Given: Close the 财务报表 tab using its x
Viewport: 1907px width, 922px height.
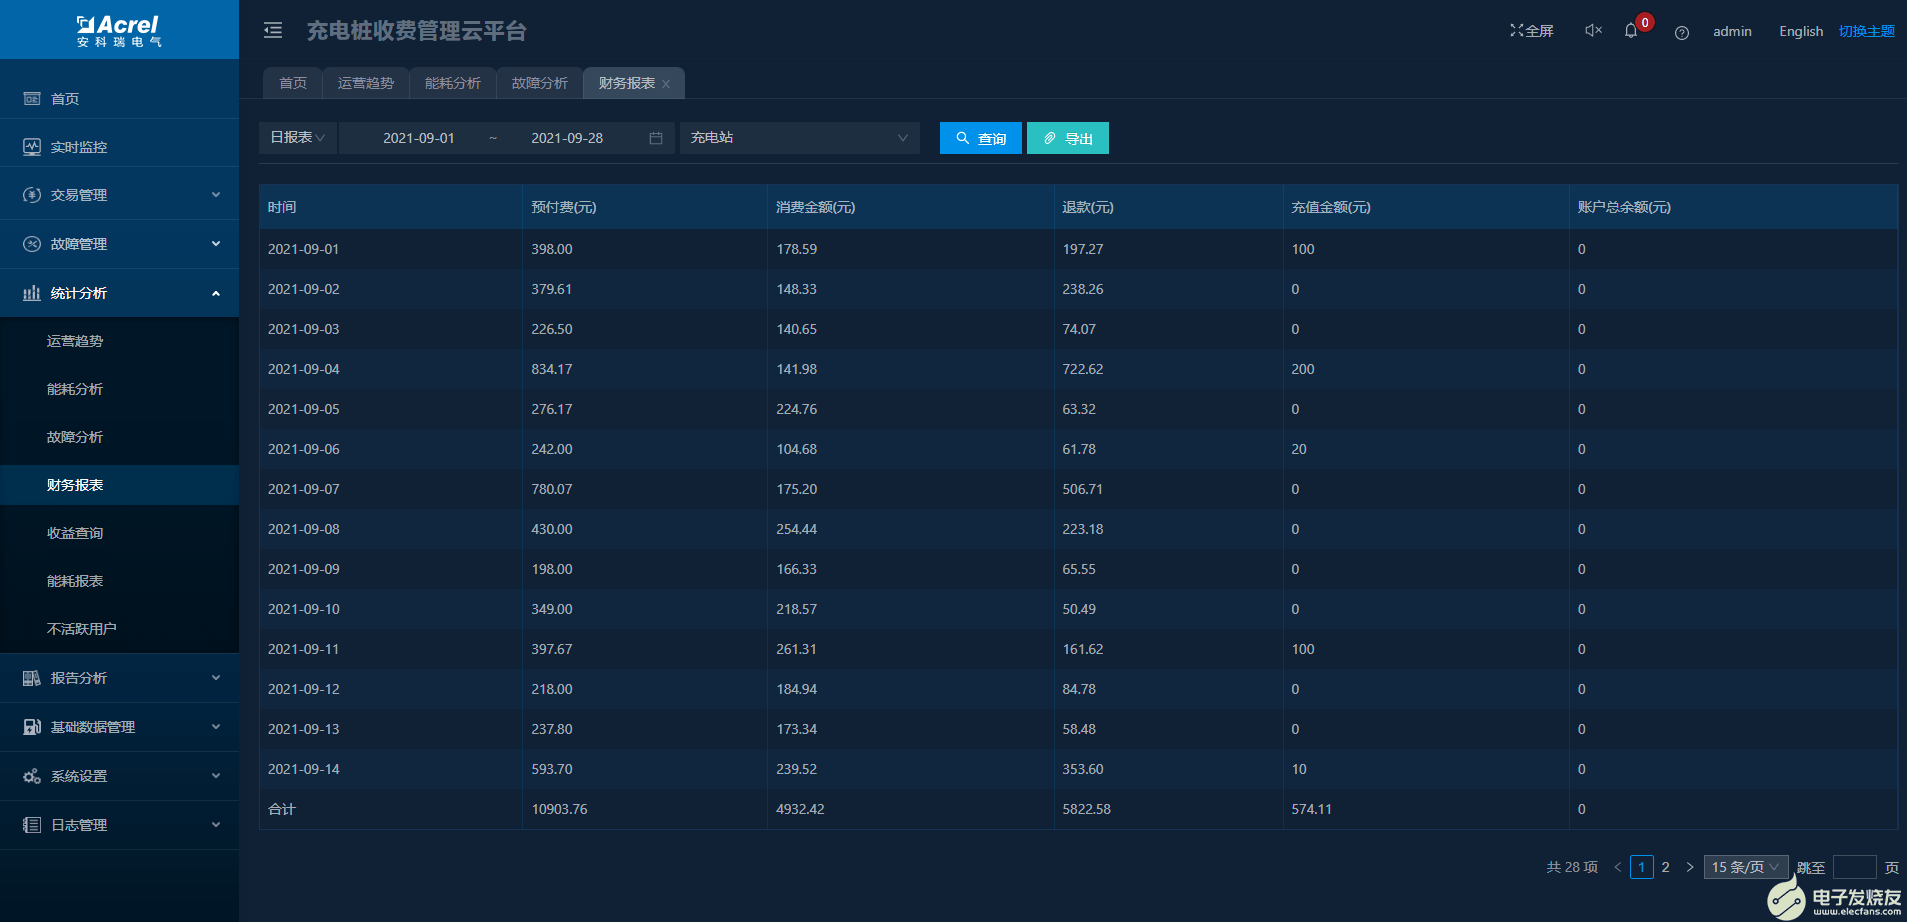Looking at the screenshot, I should 666,84.
